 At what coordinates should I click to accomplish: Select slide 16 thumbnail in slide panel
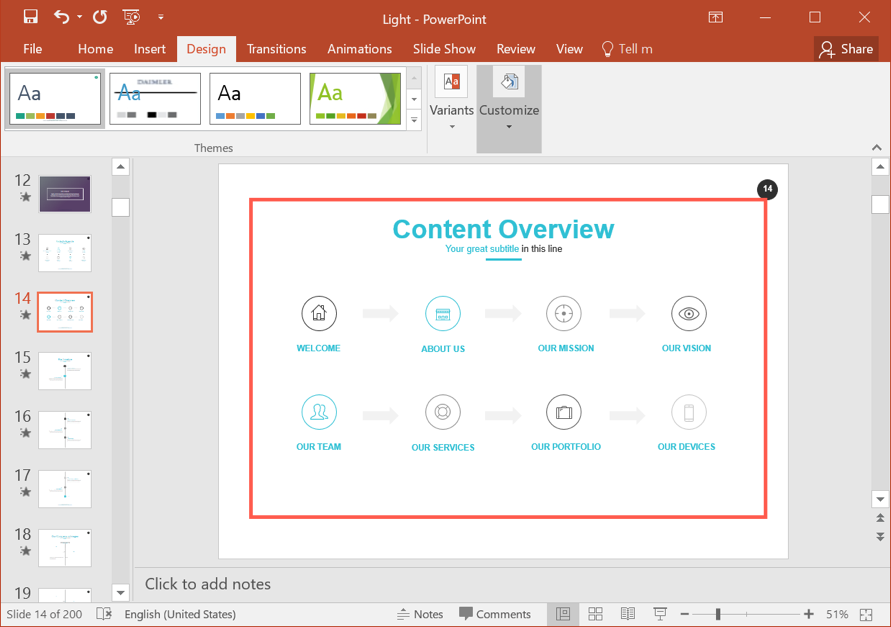pyautogui.click(x=65, y=430)
